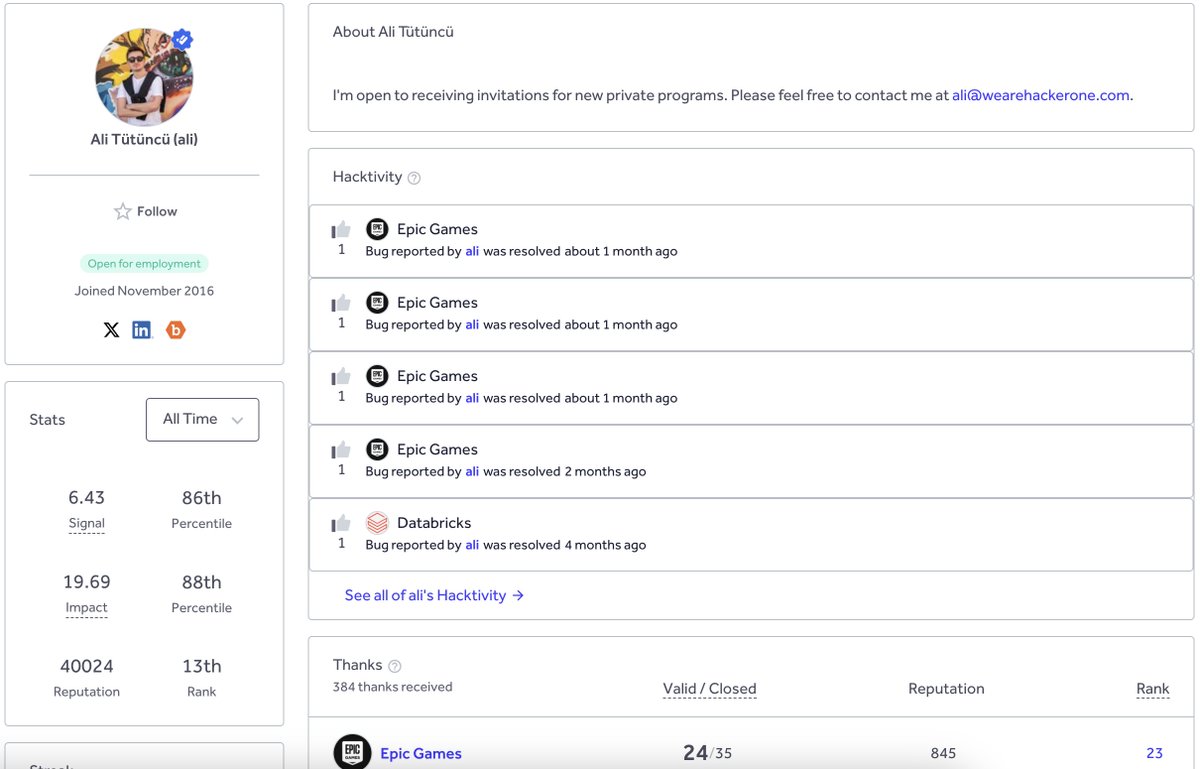1200x769 pixels.
Task: Click the 86th Percentile value
Action: (x=202, y=498)
